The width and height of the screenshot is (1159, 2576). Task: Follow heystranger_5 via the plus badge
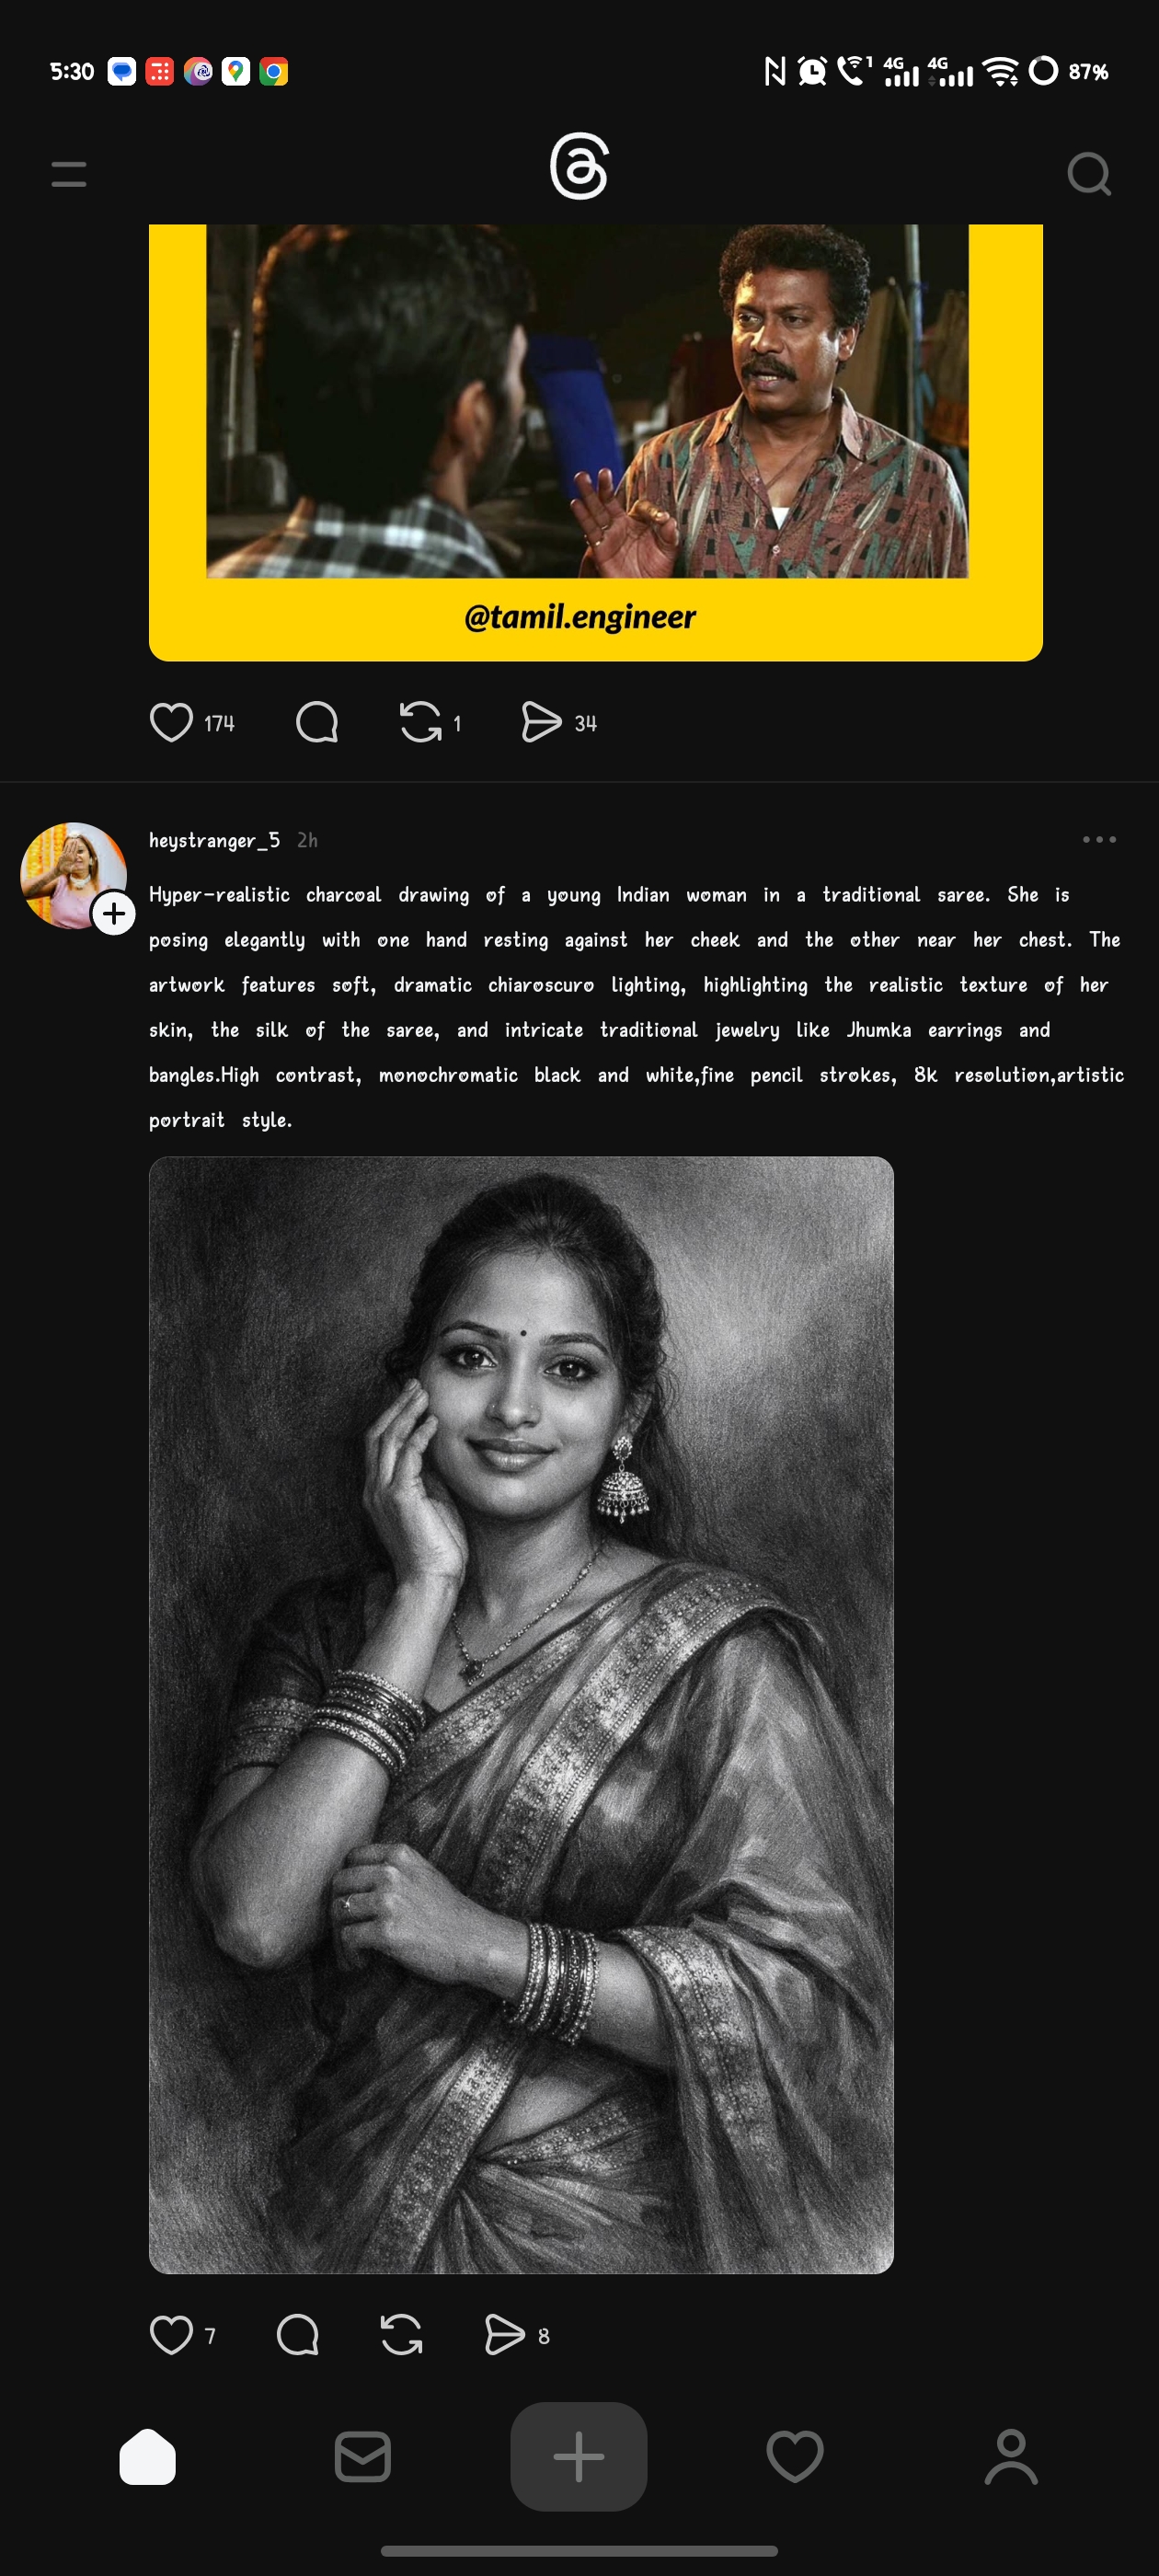point(114,913)
